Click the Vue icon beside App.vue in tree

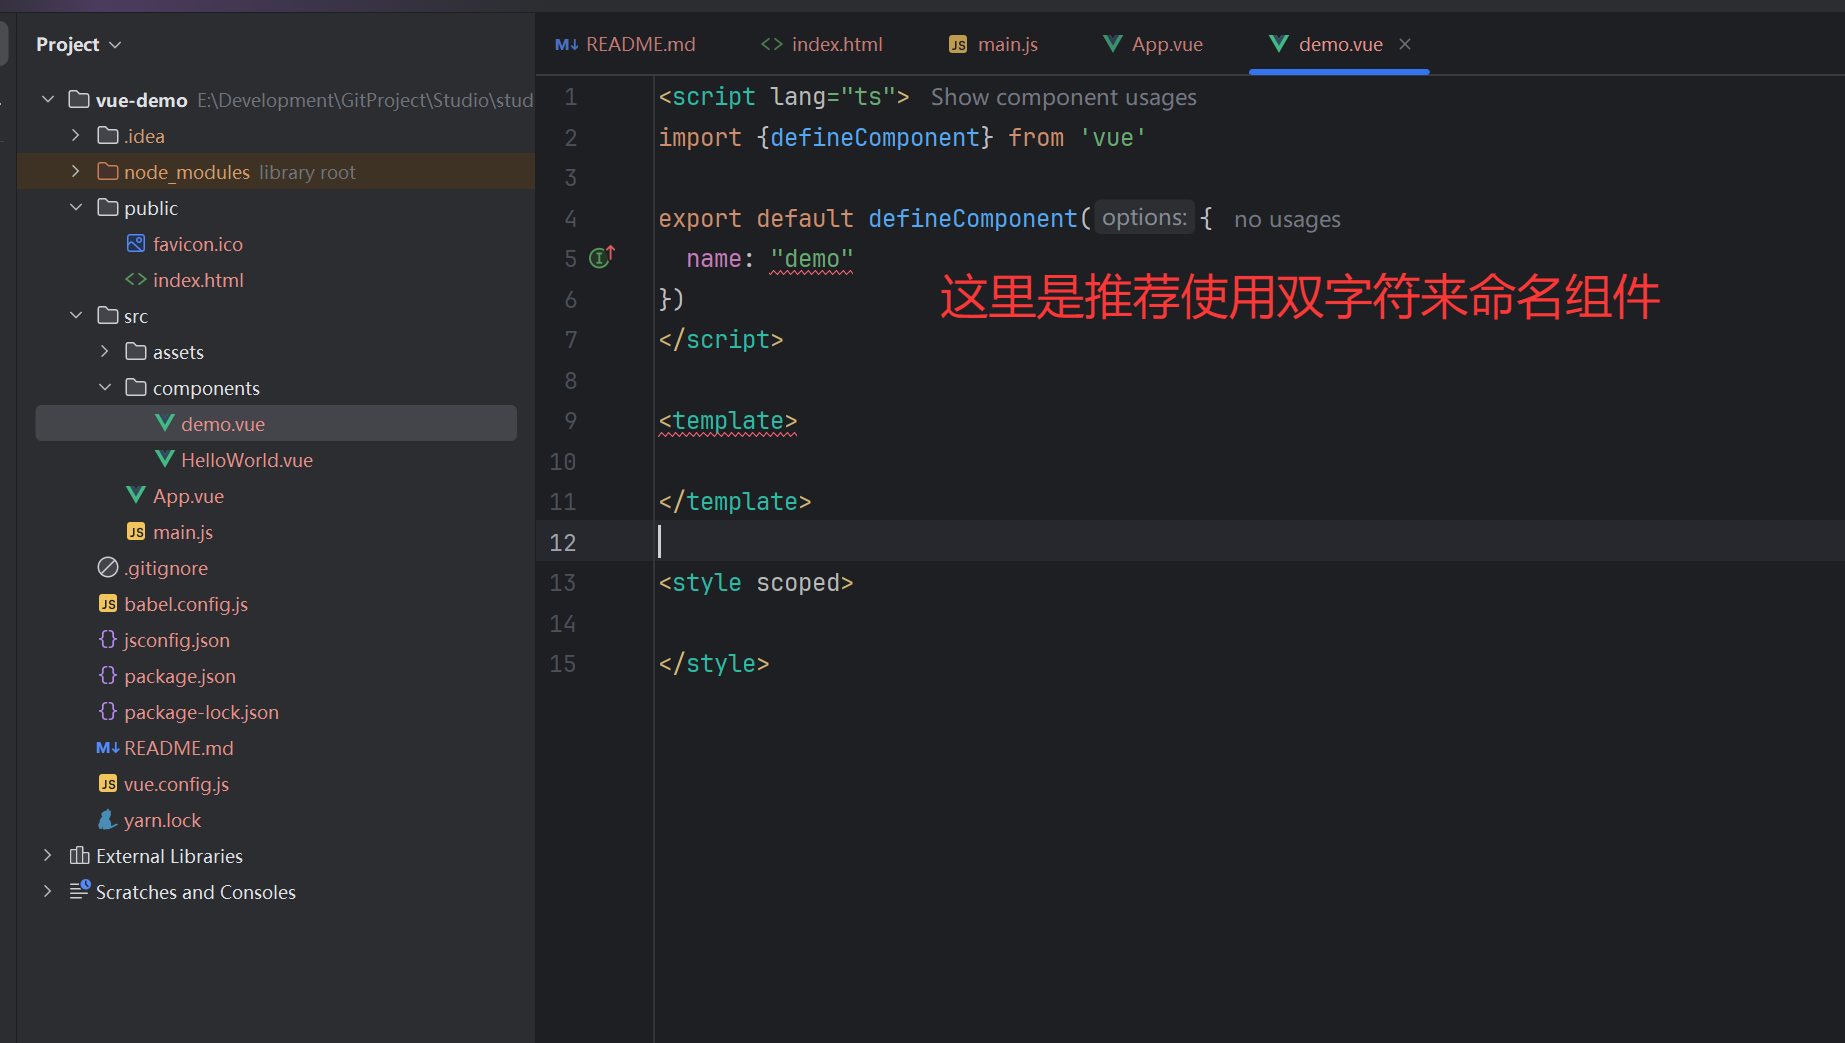click(136, 495)
